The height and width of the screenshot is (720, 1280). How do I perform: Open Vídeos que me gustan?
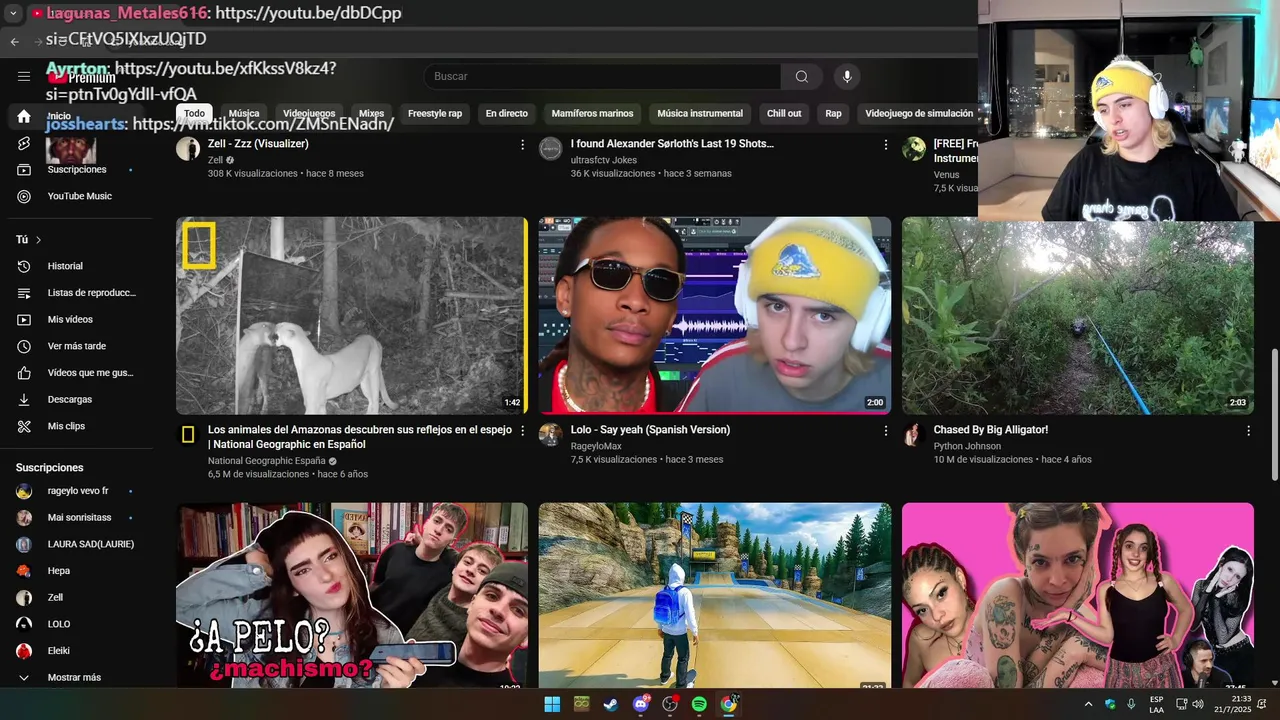(x=77, y=373)
